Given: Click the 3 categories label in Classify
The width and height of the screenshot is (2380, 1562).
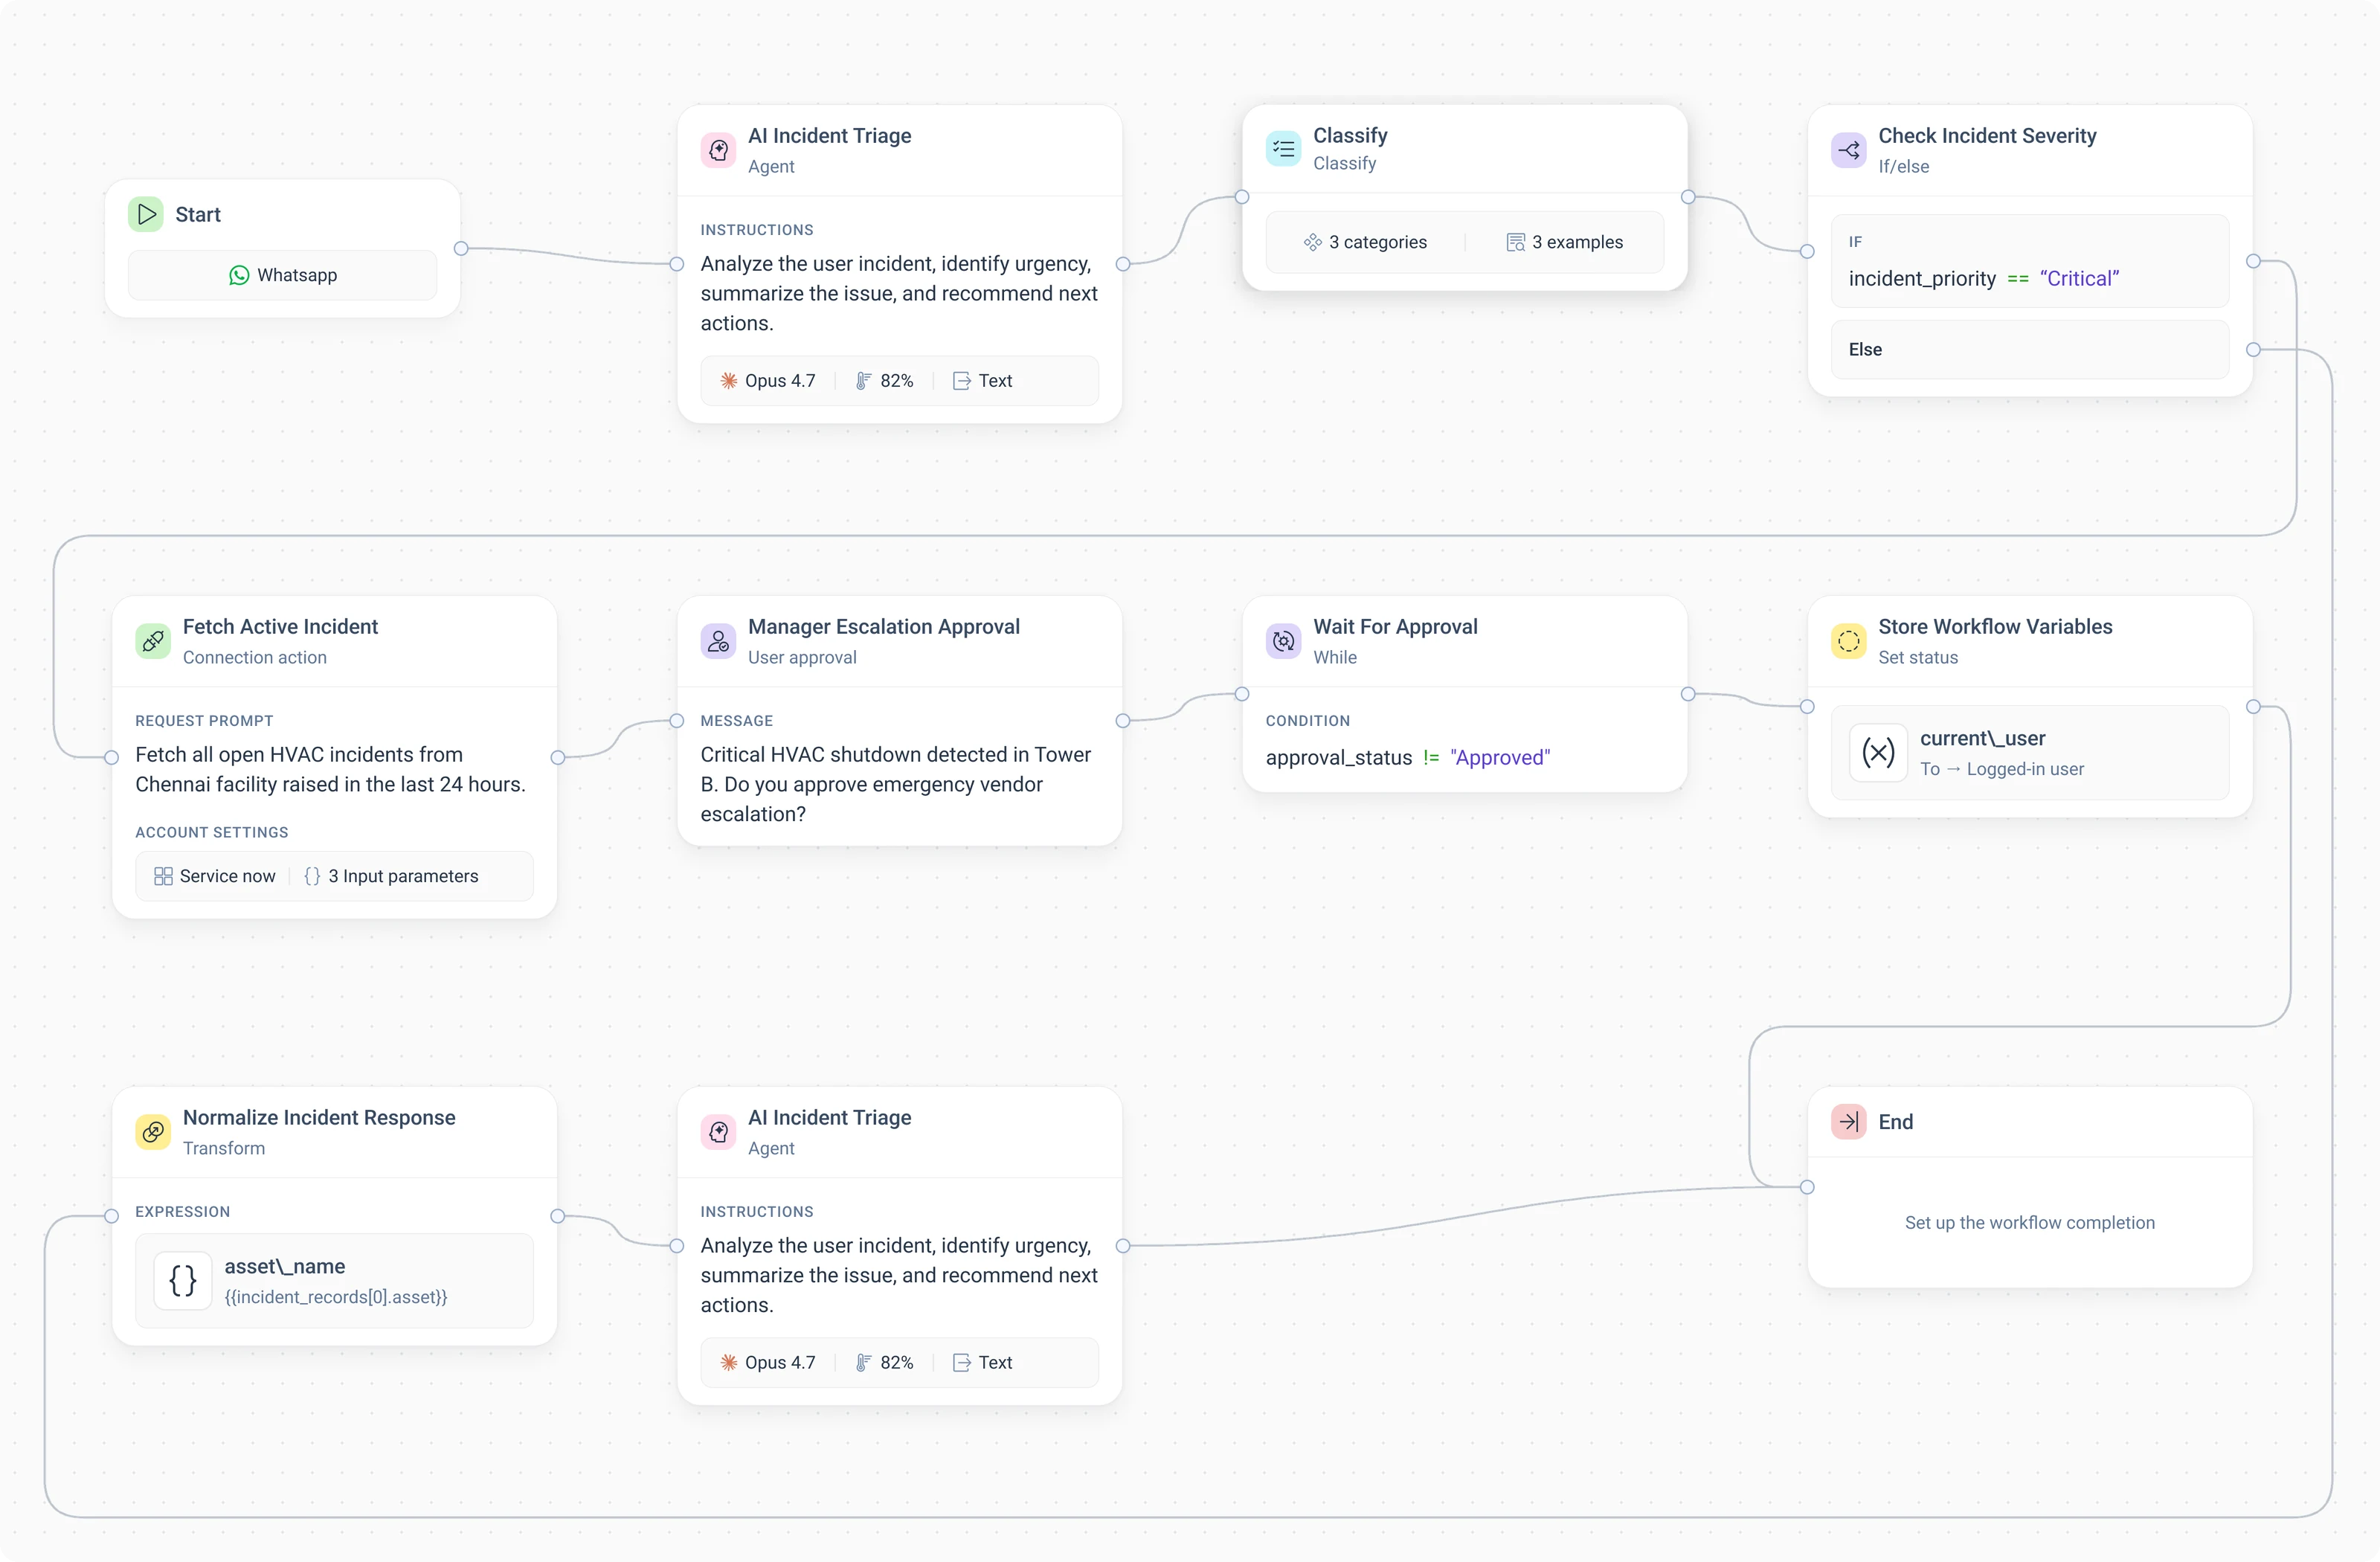Looking at the screenshot, I should 1377,242.
